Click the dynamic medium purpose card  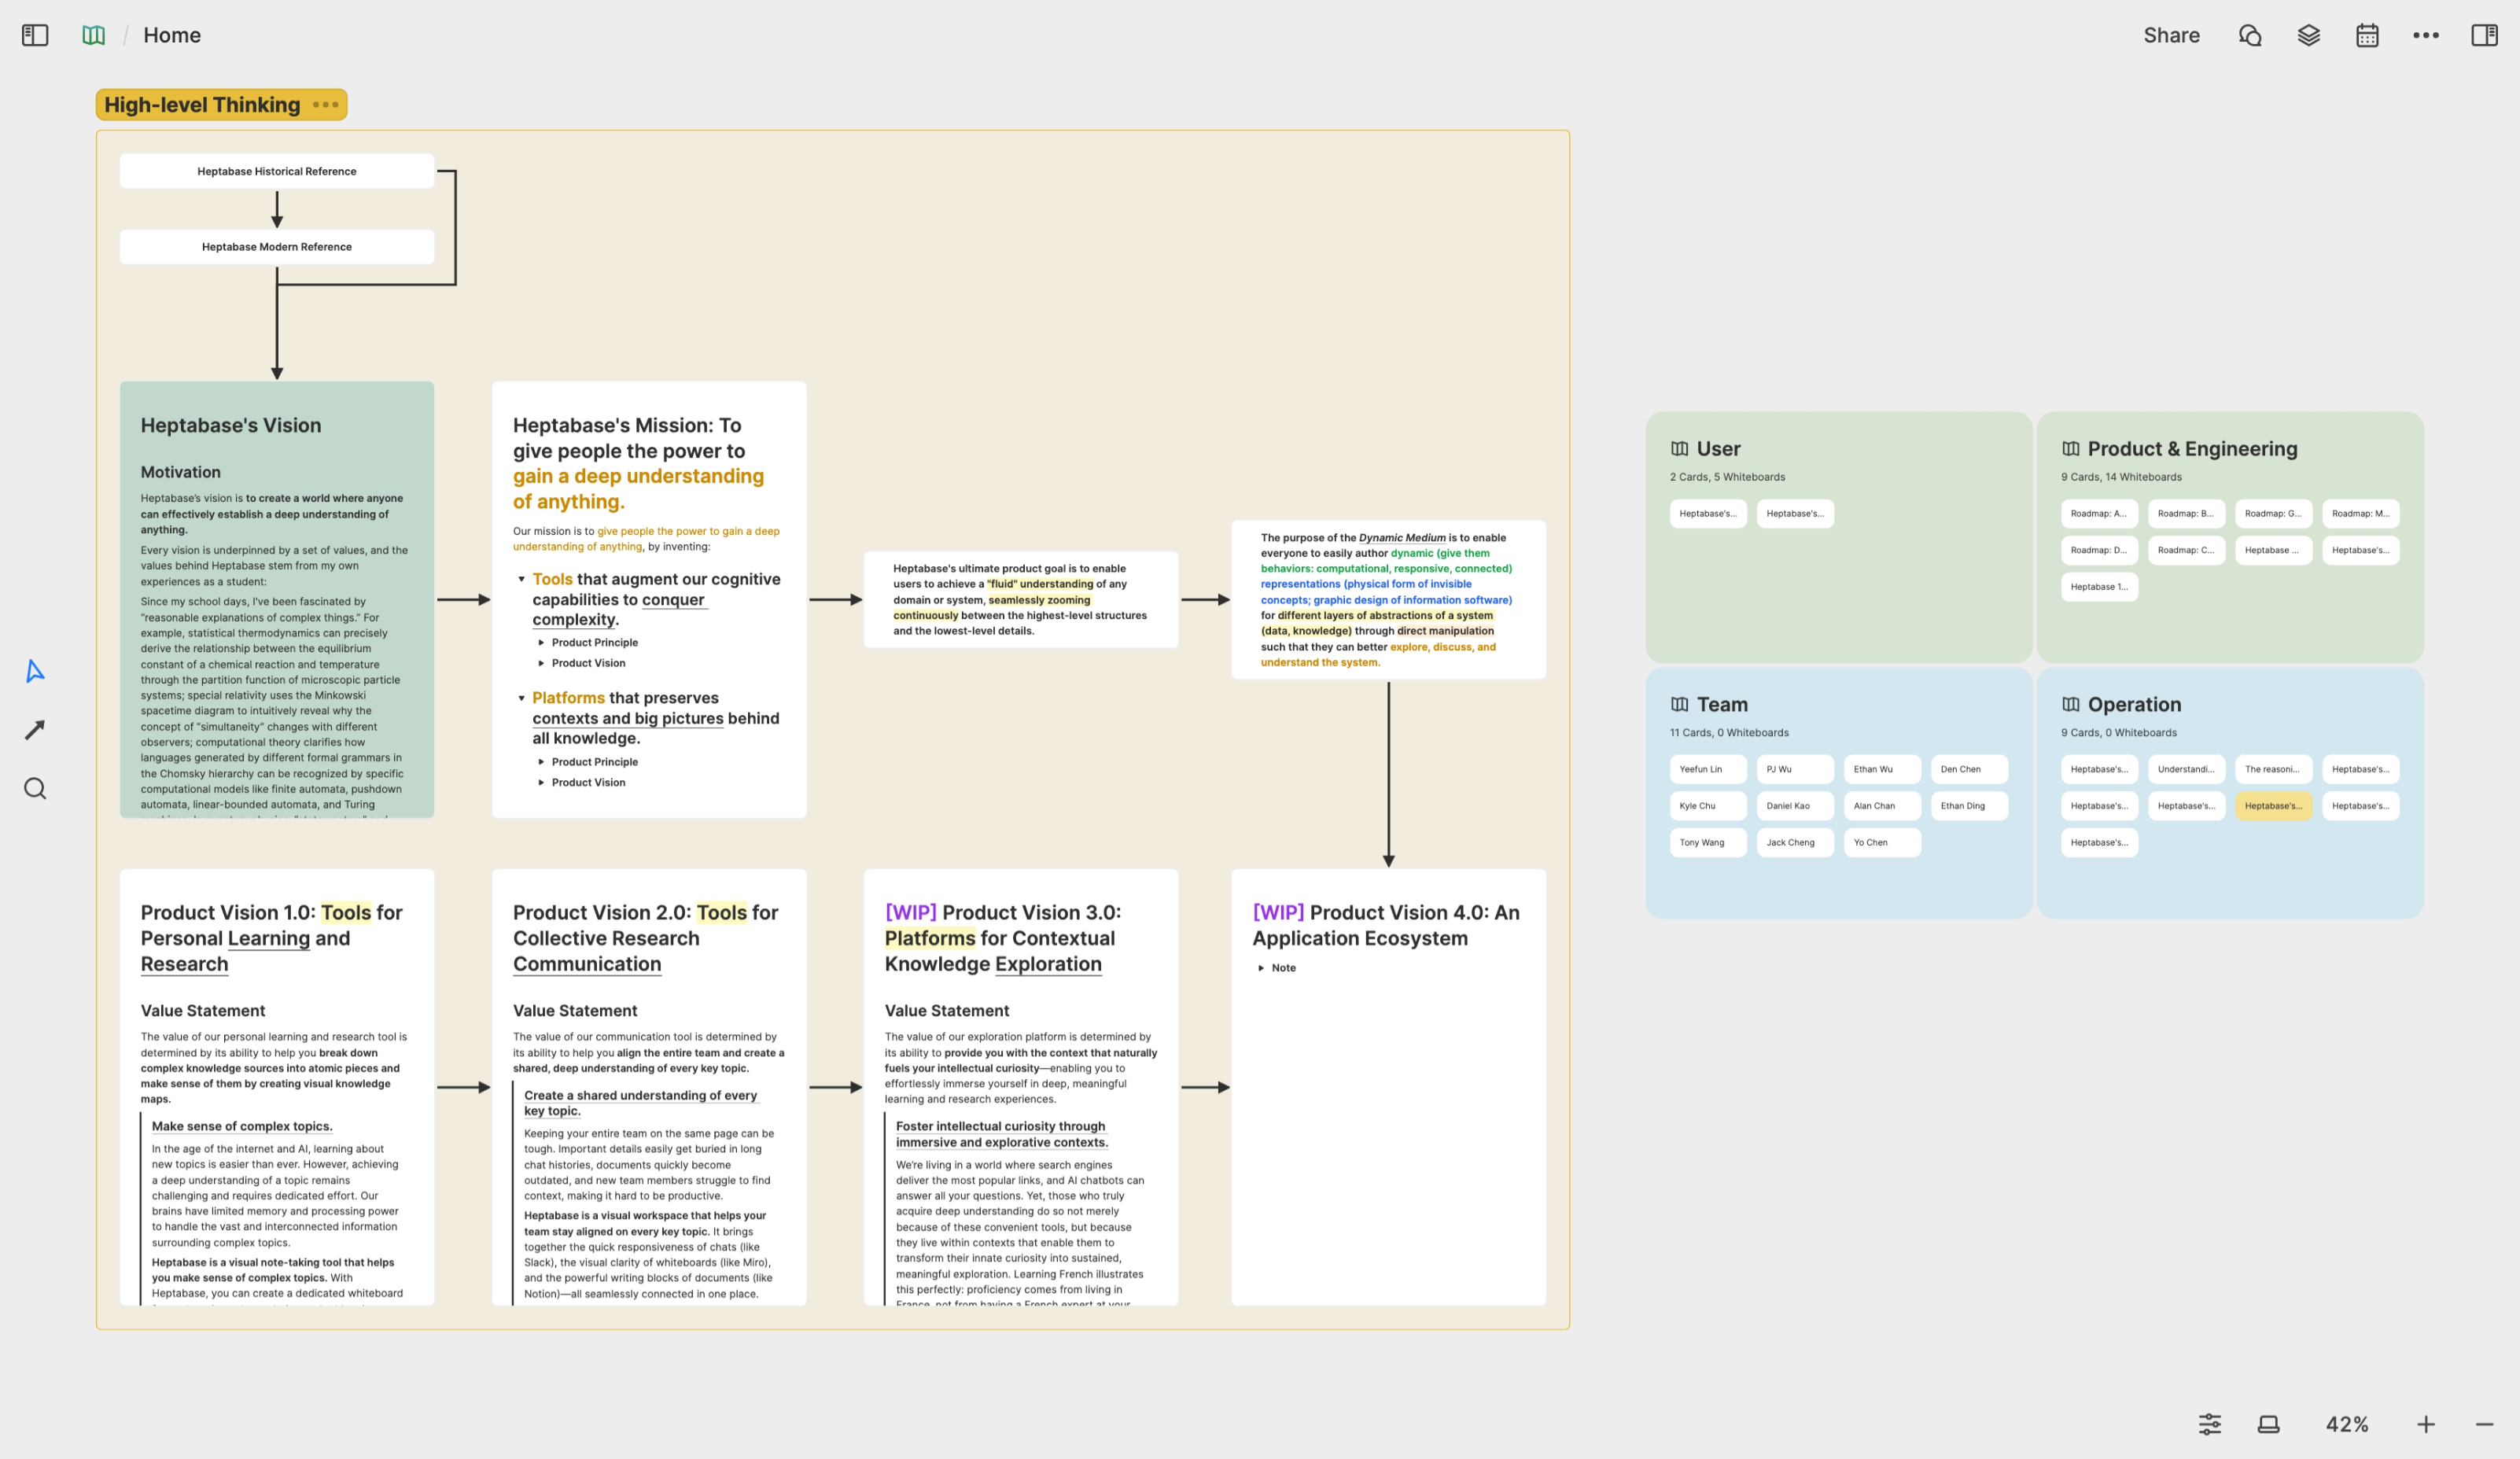(1388, 600)
